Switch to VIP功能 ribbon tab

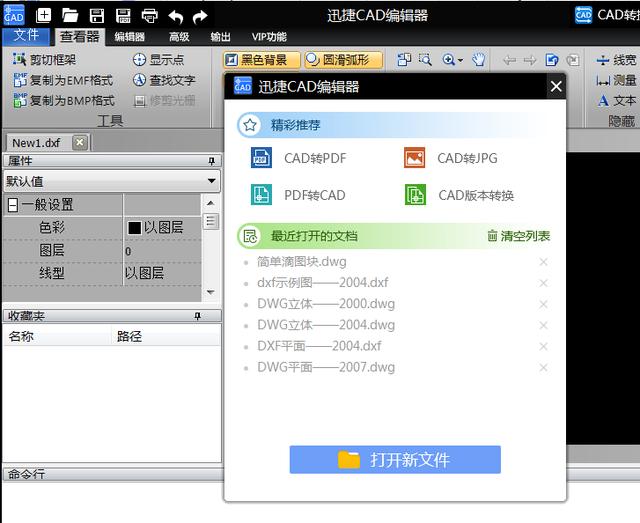tap(269, 37)
